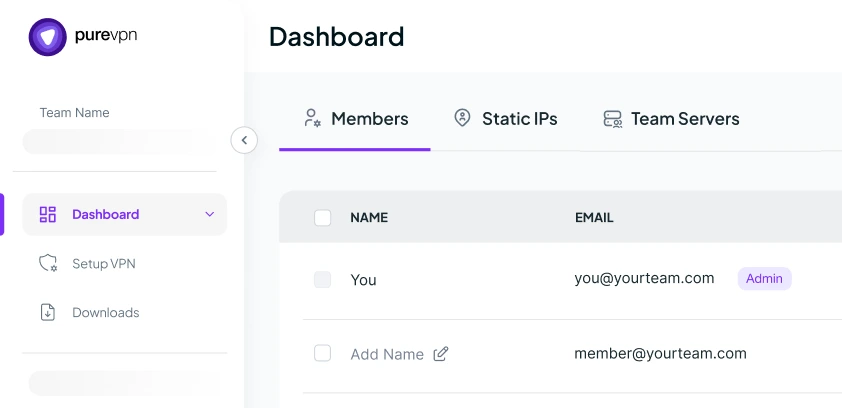Click the PureVPN shield logo icon

coord(48,37)
